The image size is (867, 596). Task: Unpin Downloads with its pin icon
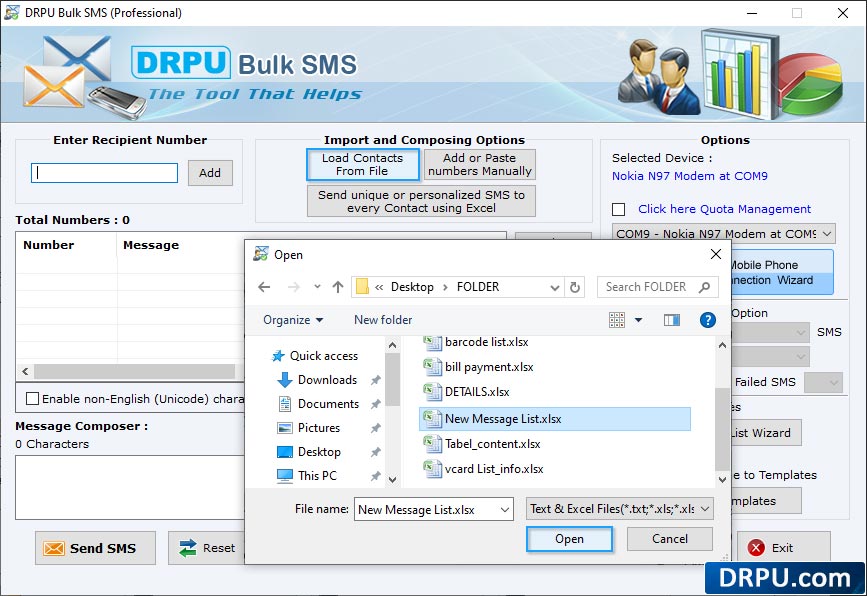point(376,380)
